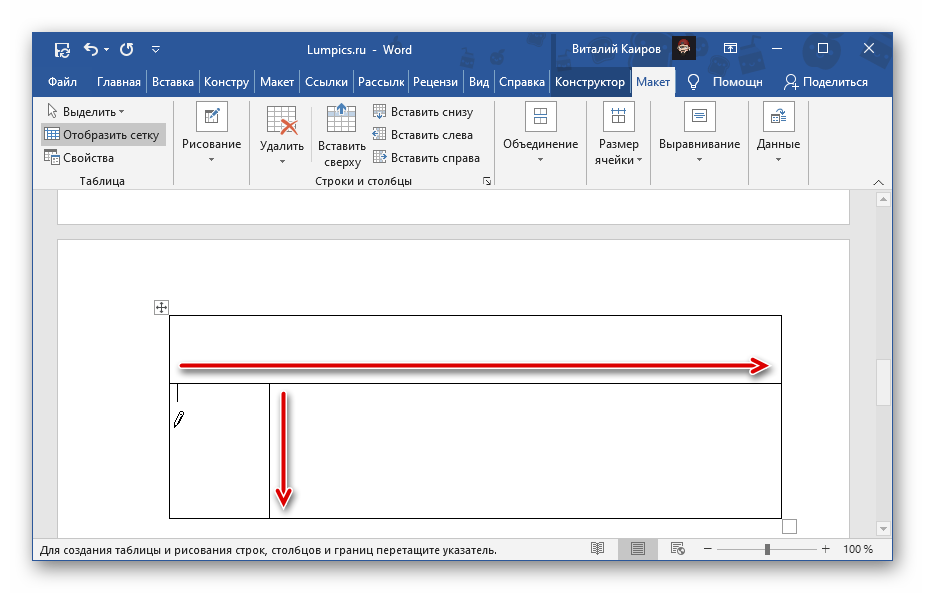This screenshot has width=925, height=593.
Task: Click the zoom slider in status bar
Action: [766, 549]
